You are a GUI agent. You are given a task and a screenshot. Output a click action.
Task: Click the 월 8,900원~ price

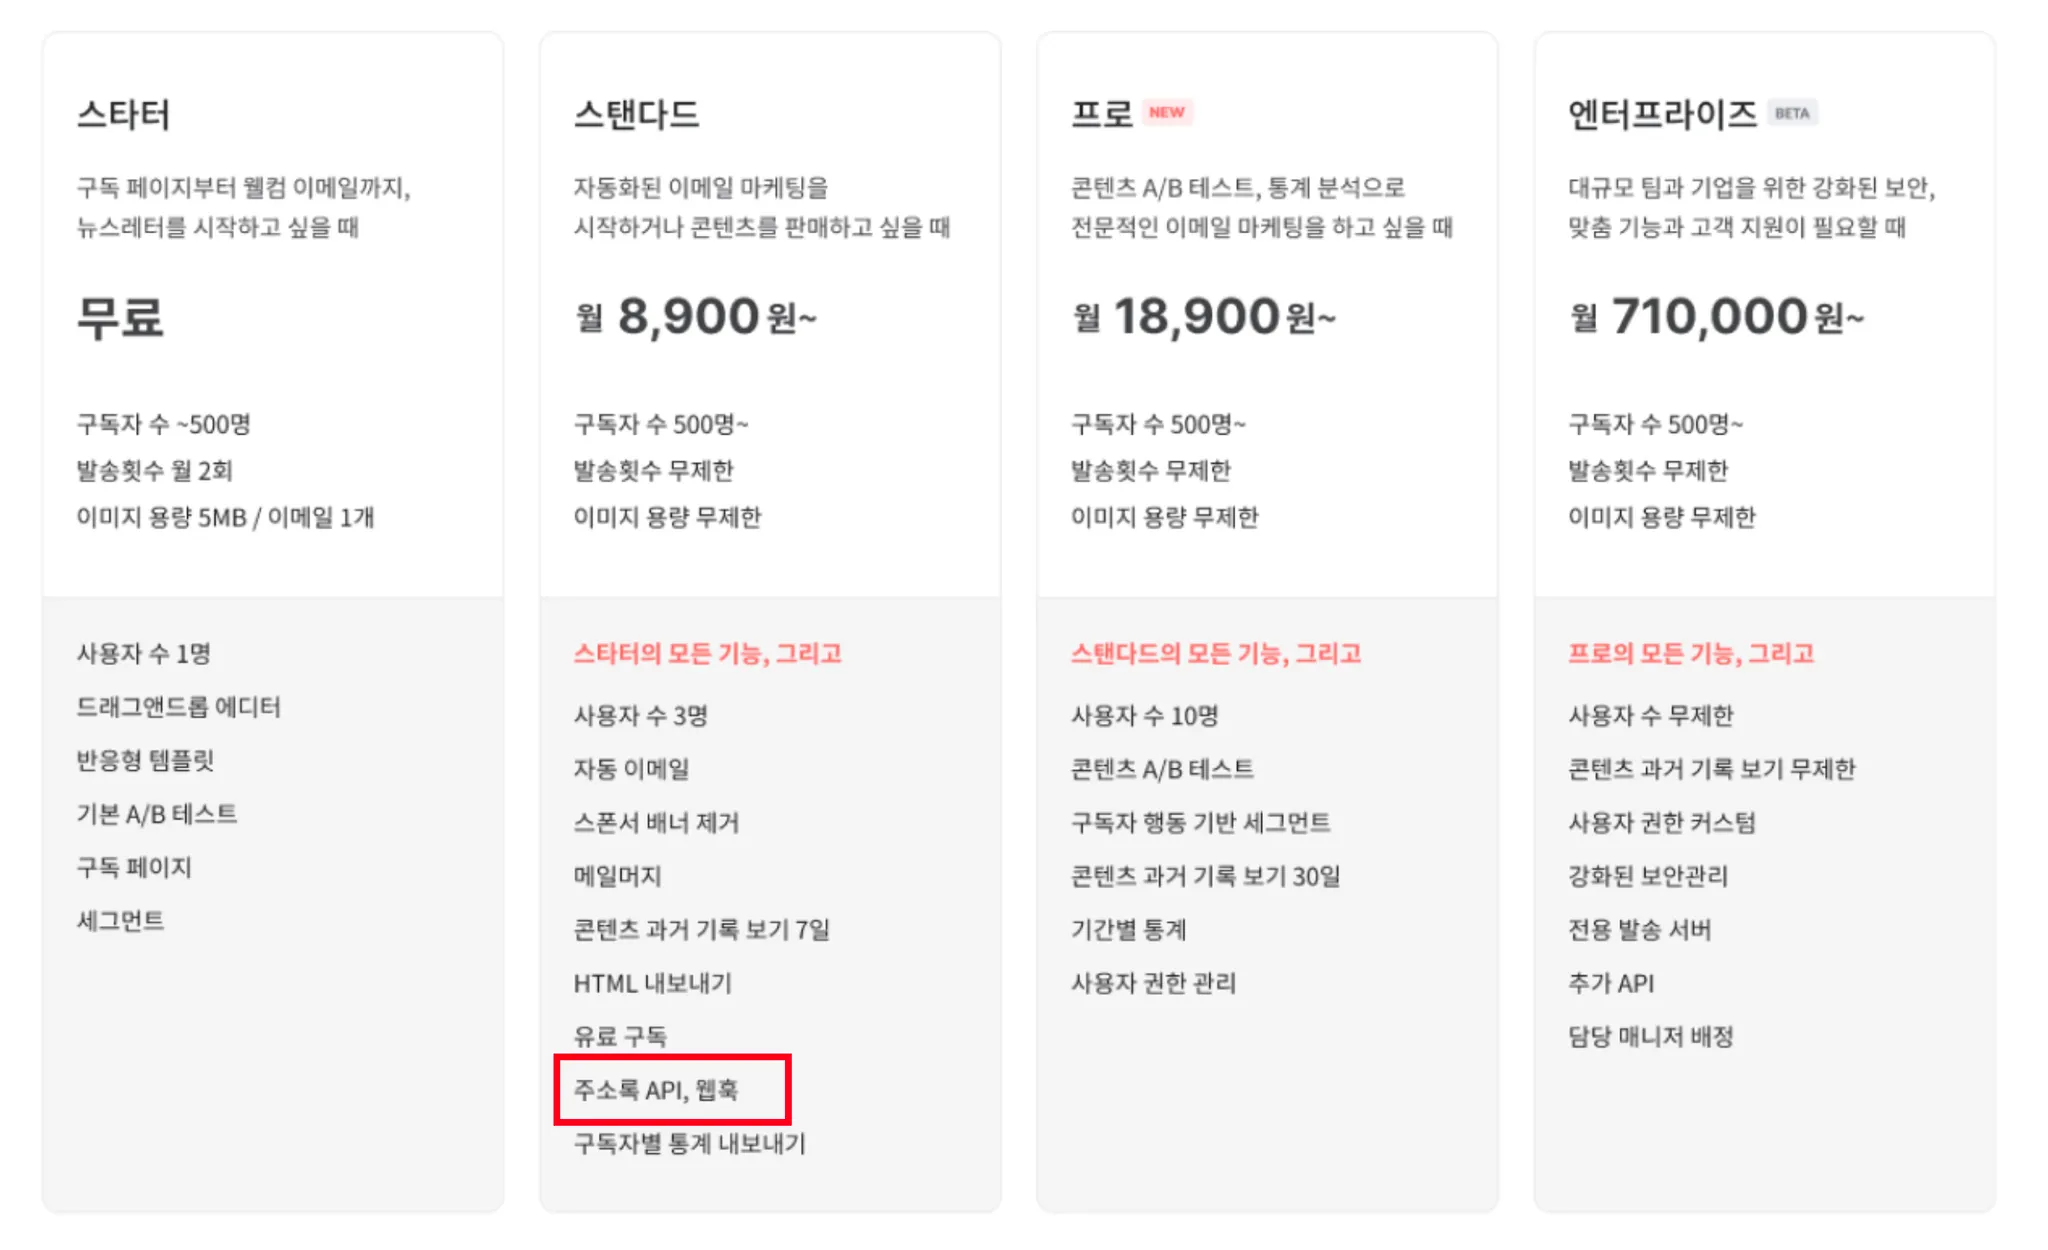696,317
